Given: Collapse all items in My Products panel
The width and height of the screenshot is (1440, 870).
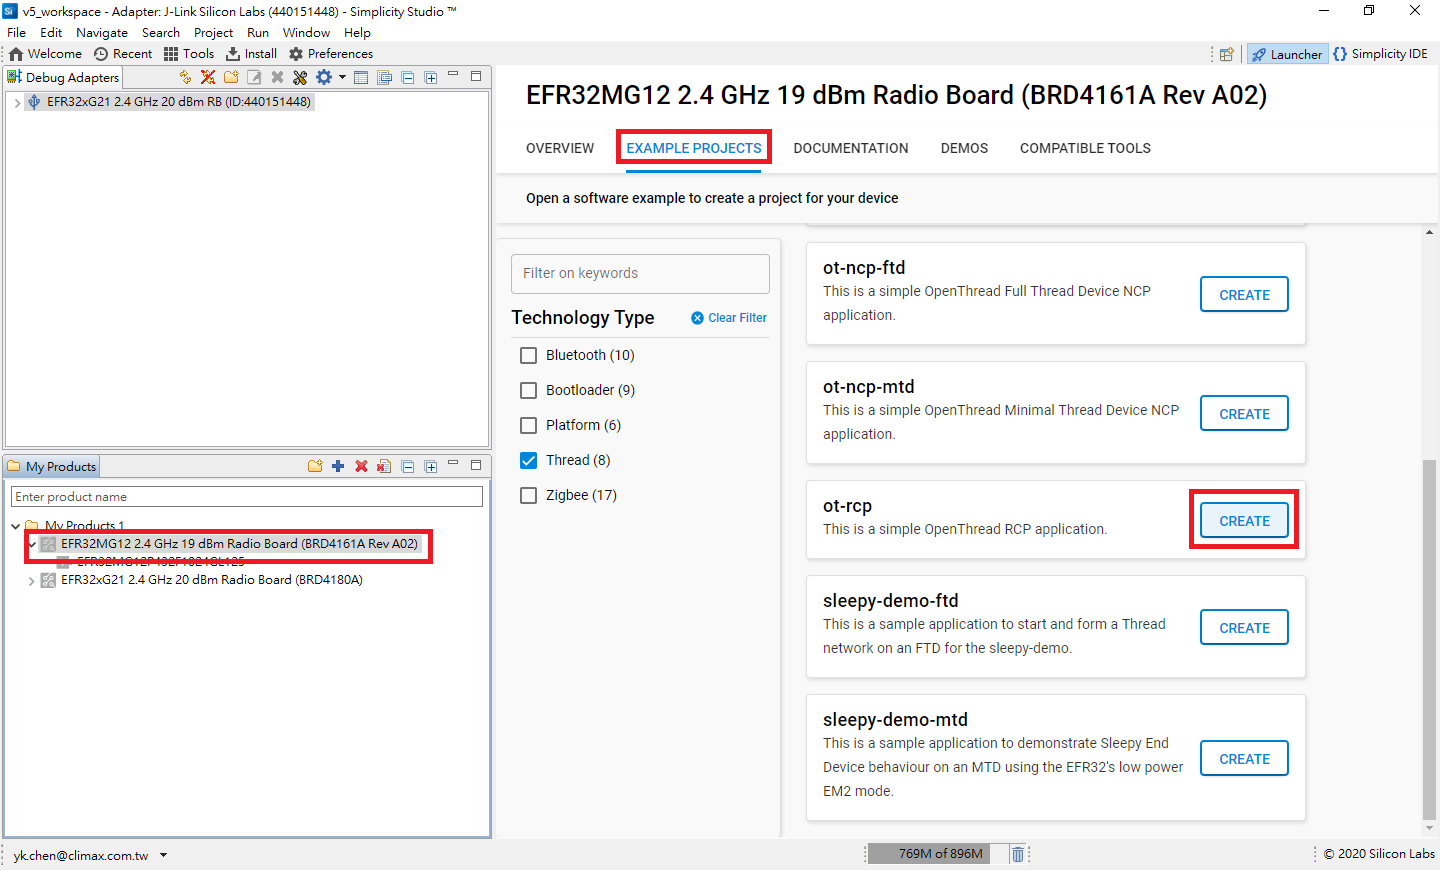Looking at the screenshot, I should (x=407, y=466).
